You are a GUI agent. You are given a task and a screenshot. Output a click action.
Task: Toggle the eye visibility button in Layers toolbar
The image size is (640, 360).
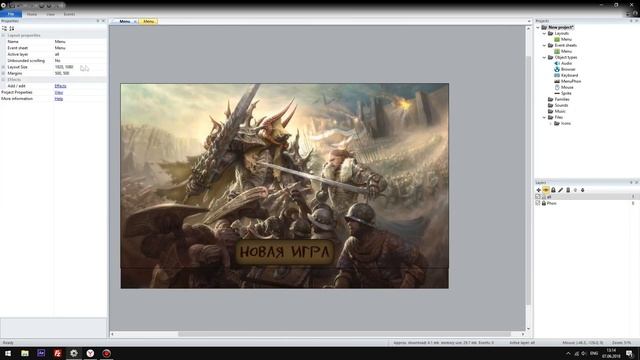546,190
